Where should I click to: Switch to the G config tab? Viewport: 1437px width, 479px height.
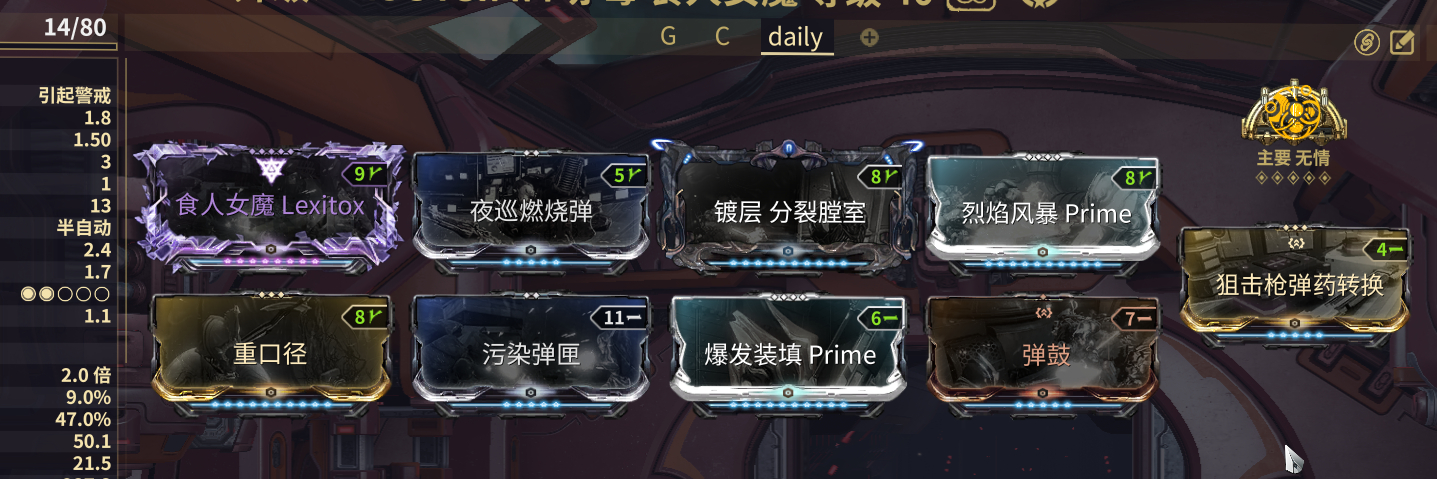pos(668,37)
